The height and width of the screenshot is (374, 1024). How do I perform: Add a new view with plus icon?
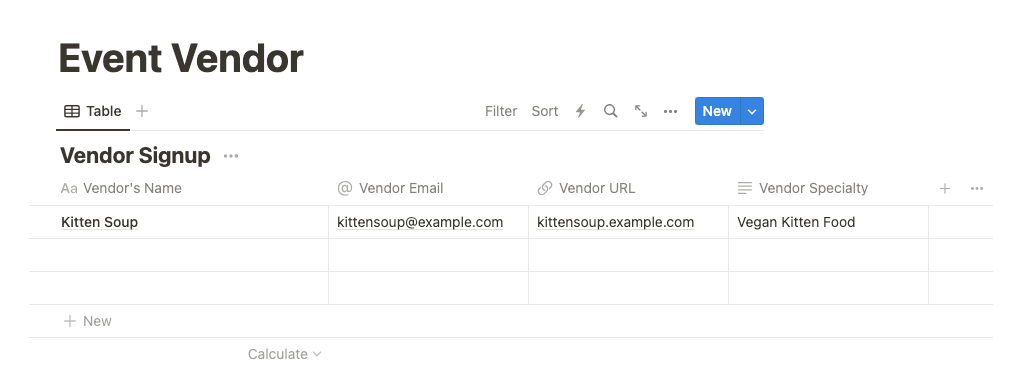(142, 111)
